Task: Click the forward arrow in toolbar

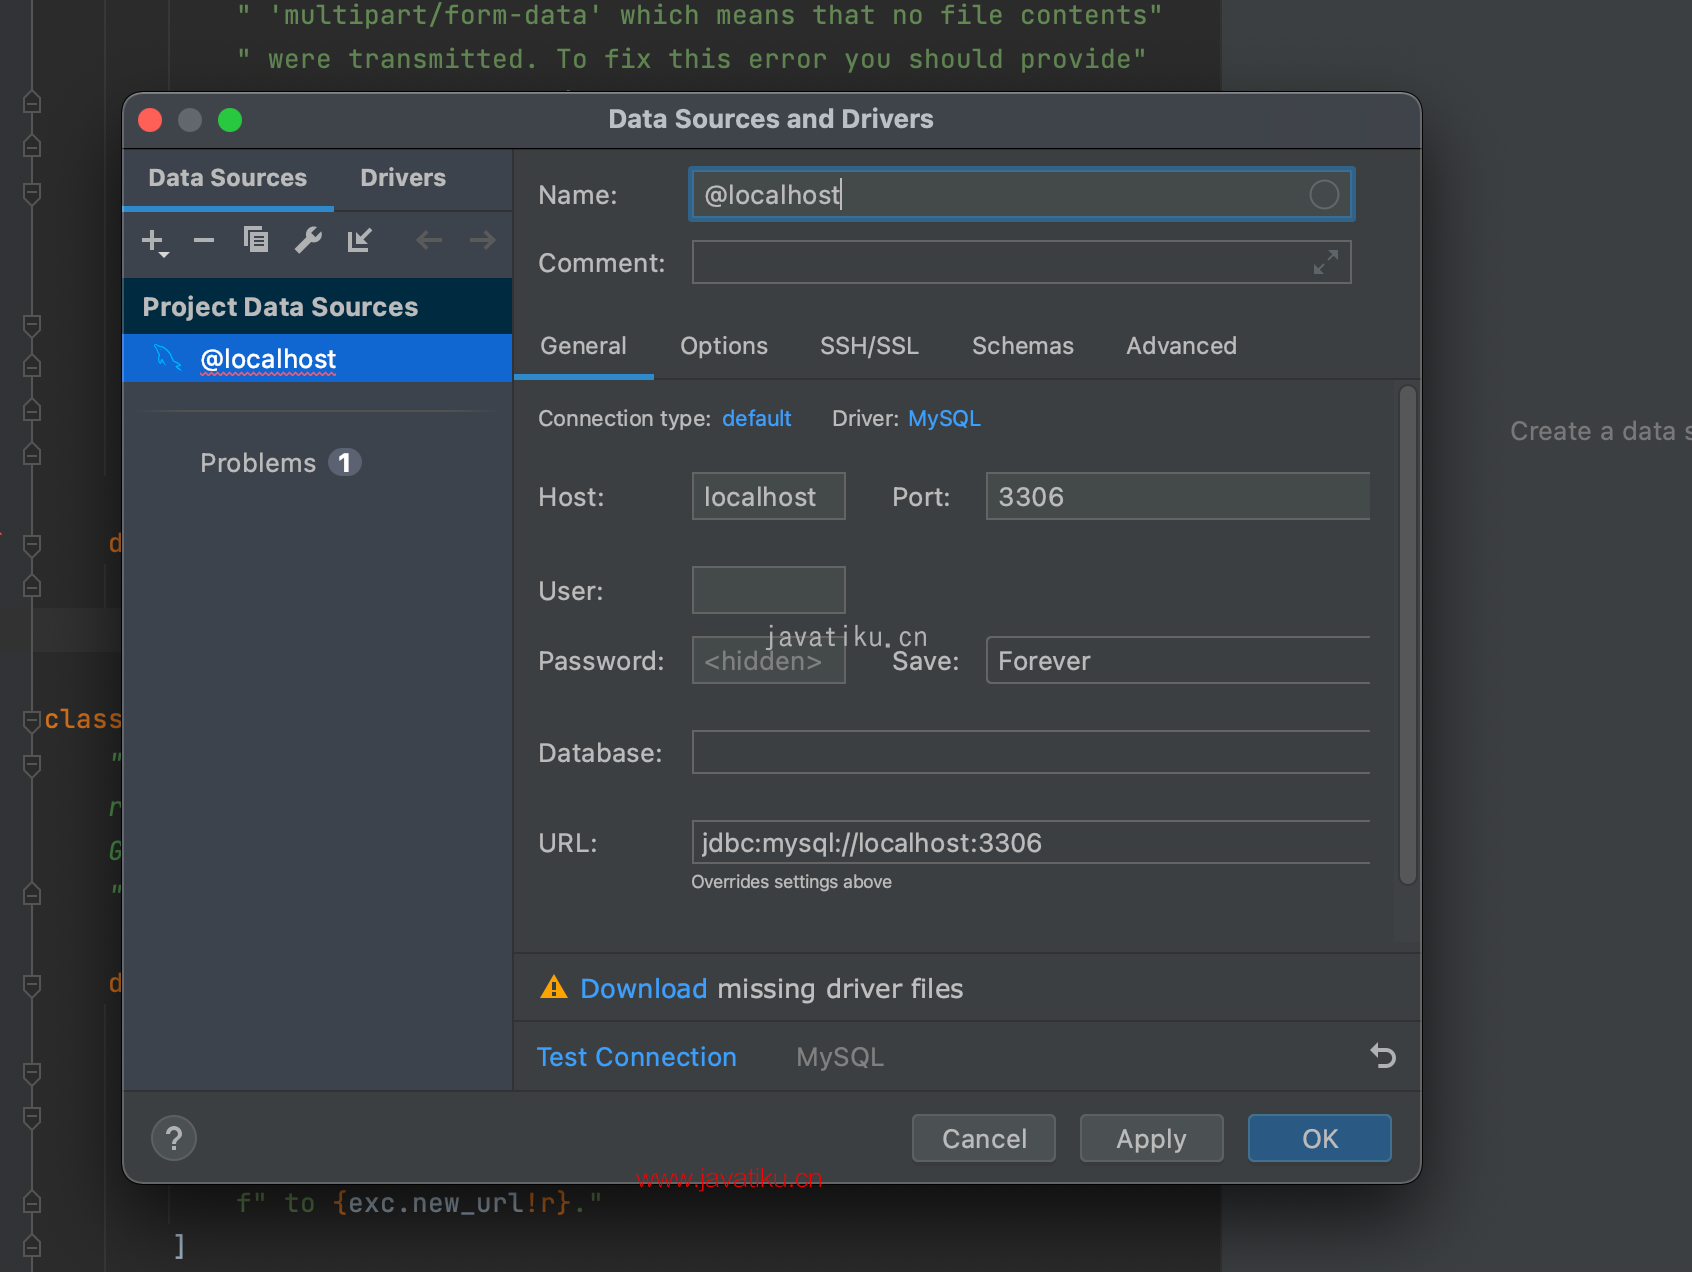Action: tap(483, 240)
